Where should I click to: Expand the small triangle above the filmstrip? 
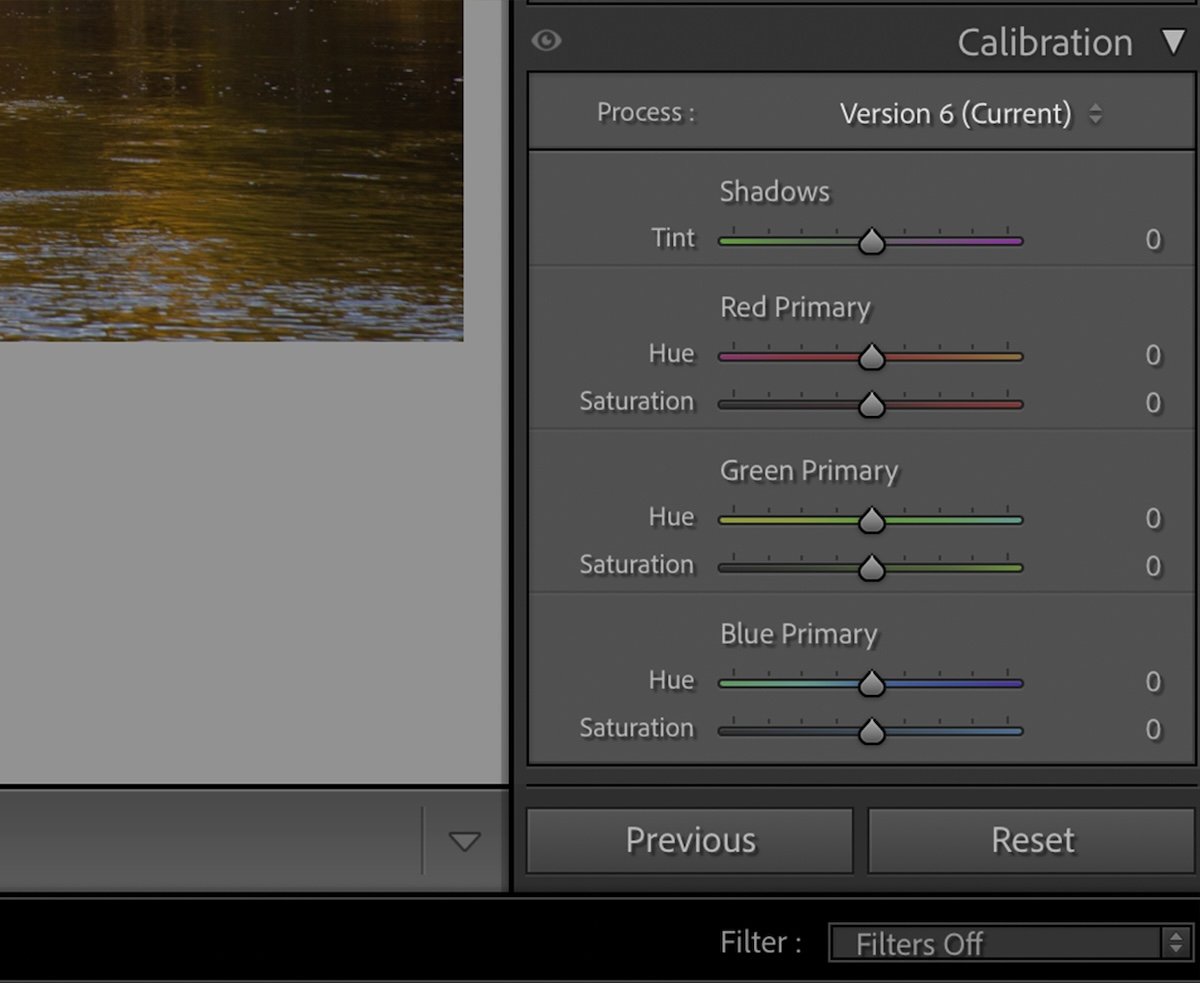click(463, 843)
